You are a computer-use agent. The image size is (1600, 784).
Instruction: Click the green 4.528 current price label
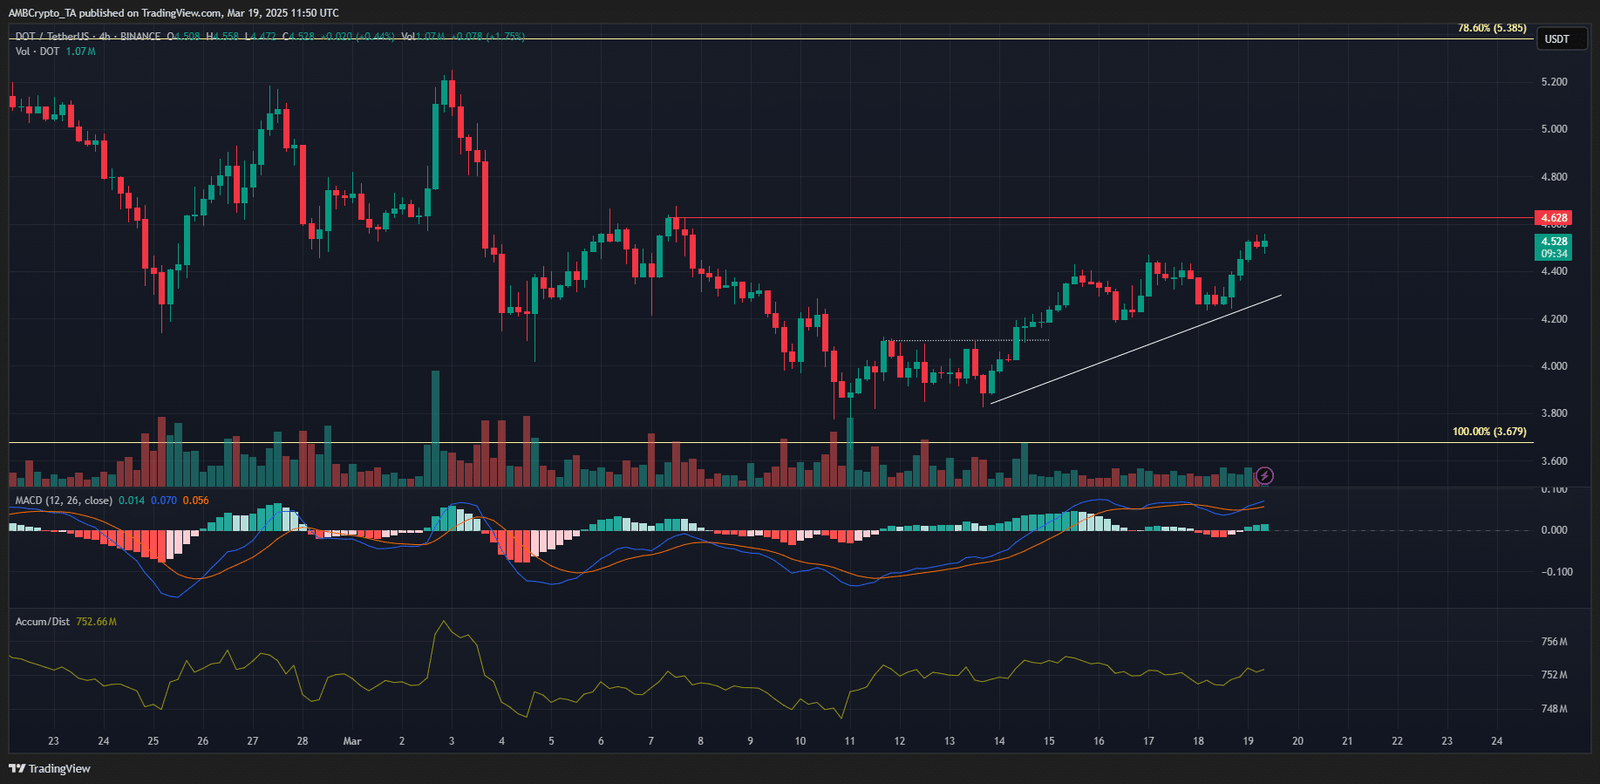coord(1553,242)
